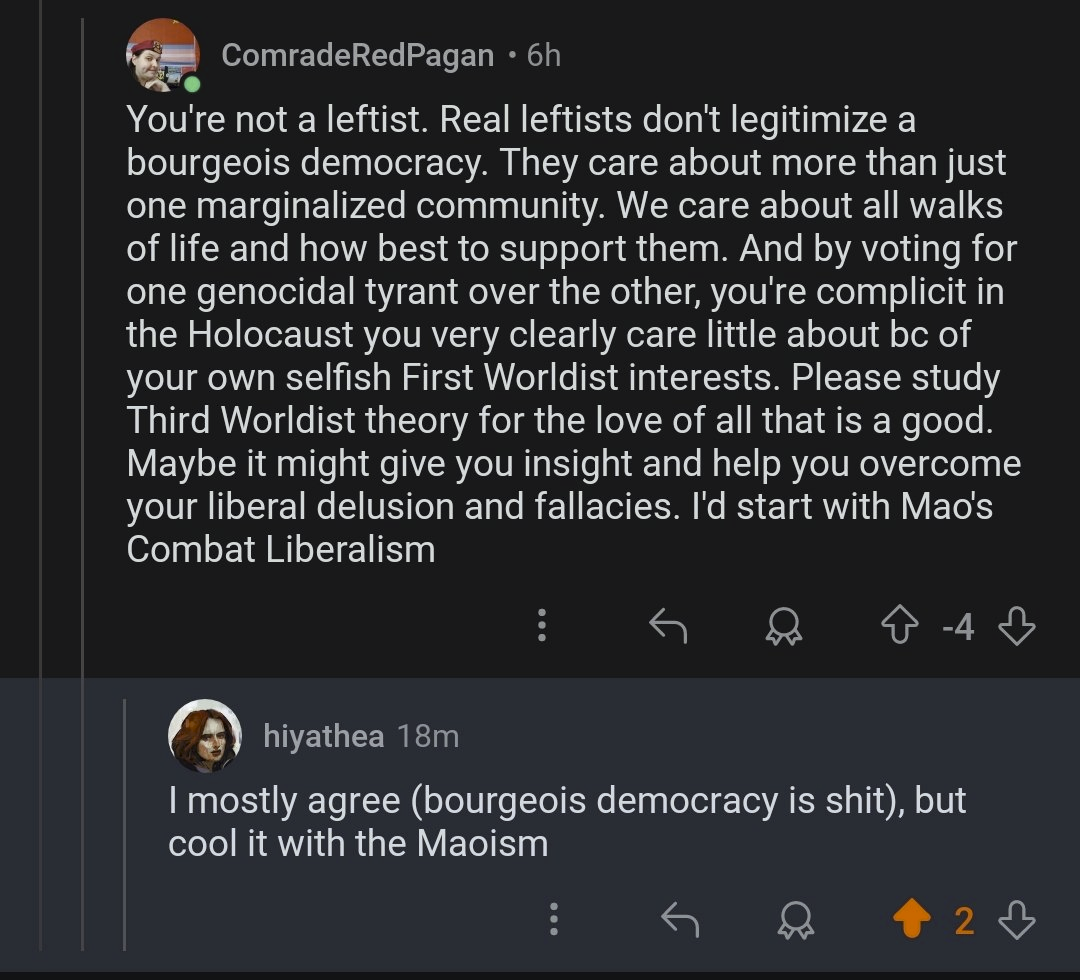
Task: Award hiyathea's comment
Action: [x=795, y=920]
